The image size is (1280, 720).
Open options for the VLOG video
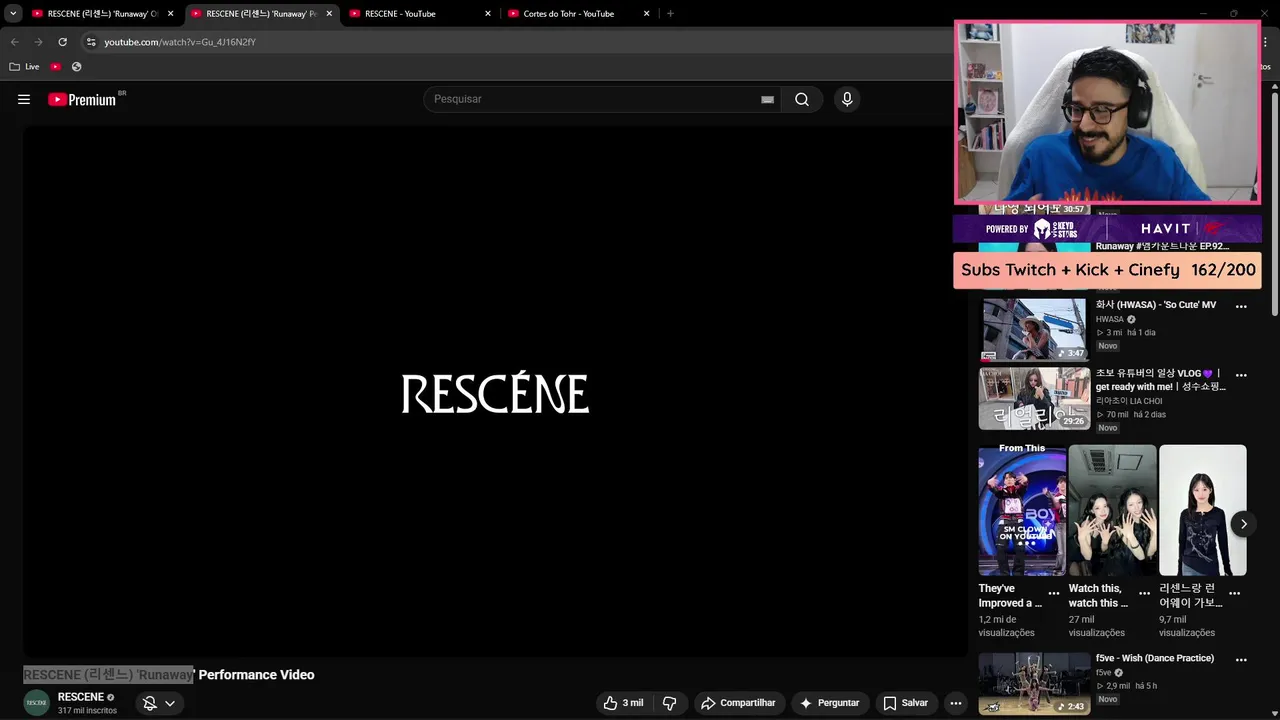(x=1241, y=376)
